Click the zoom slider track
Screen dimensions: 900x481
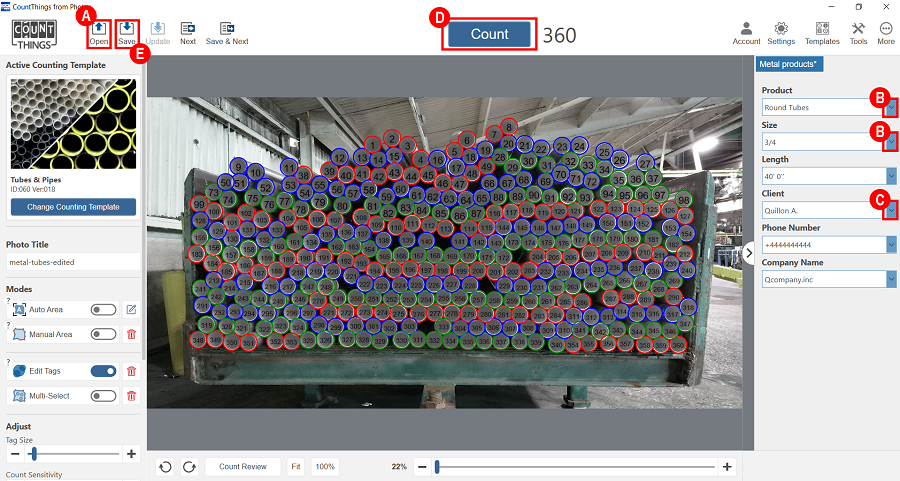[575, 467]
